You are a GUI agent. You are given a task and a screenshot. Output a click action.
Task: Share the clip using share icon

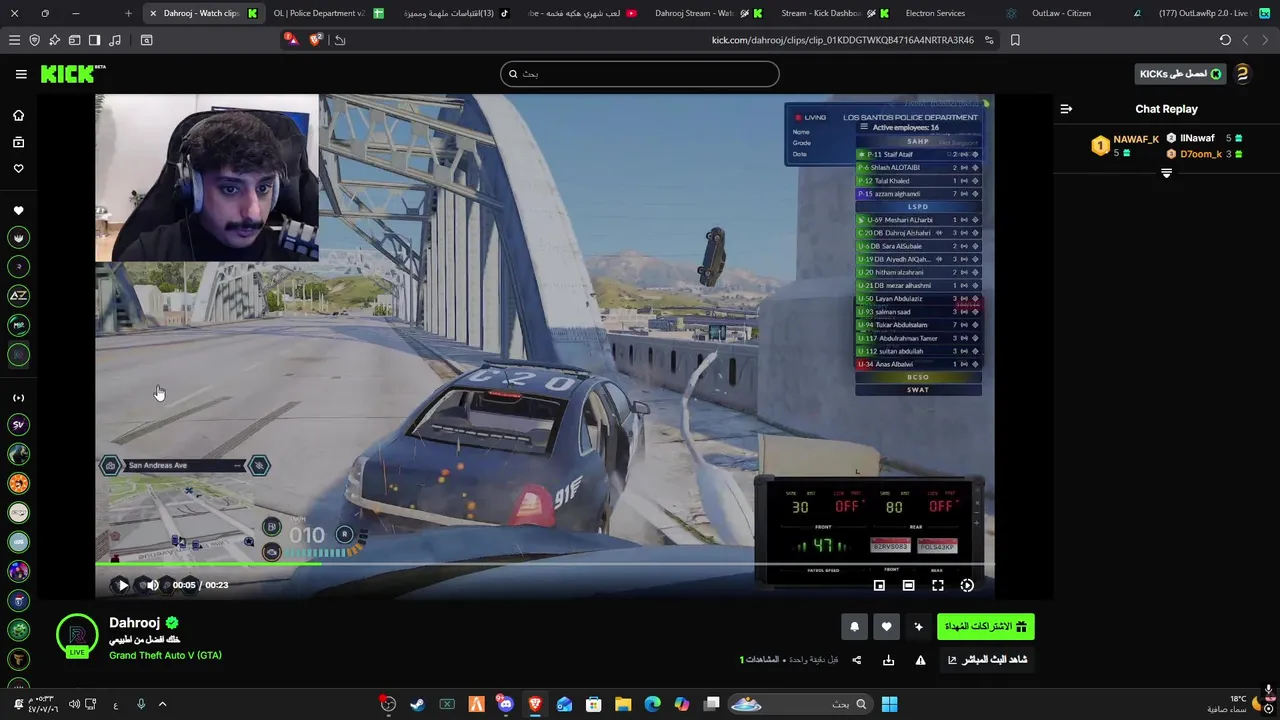[856, 660]
